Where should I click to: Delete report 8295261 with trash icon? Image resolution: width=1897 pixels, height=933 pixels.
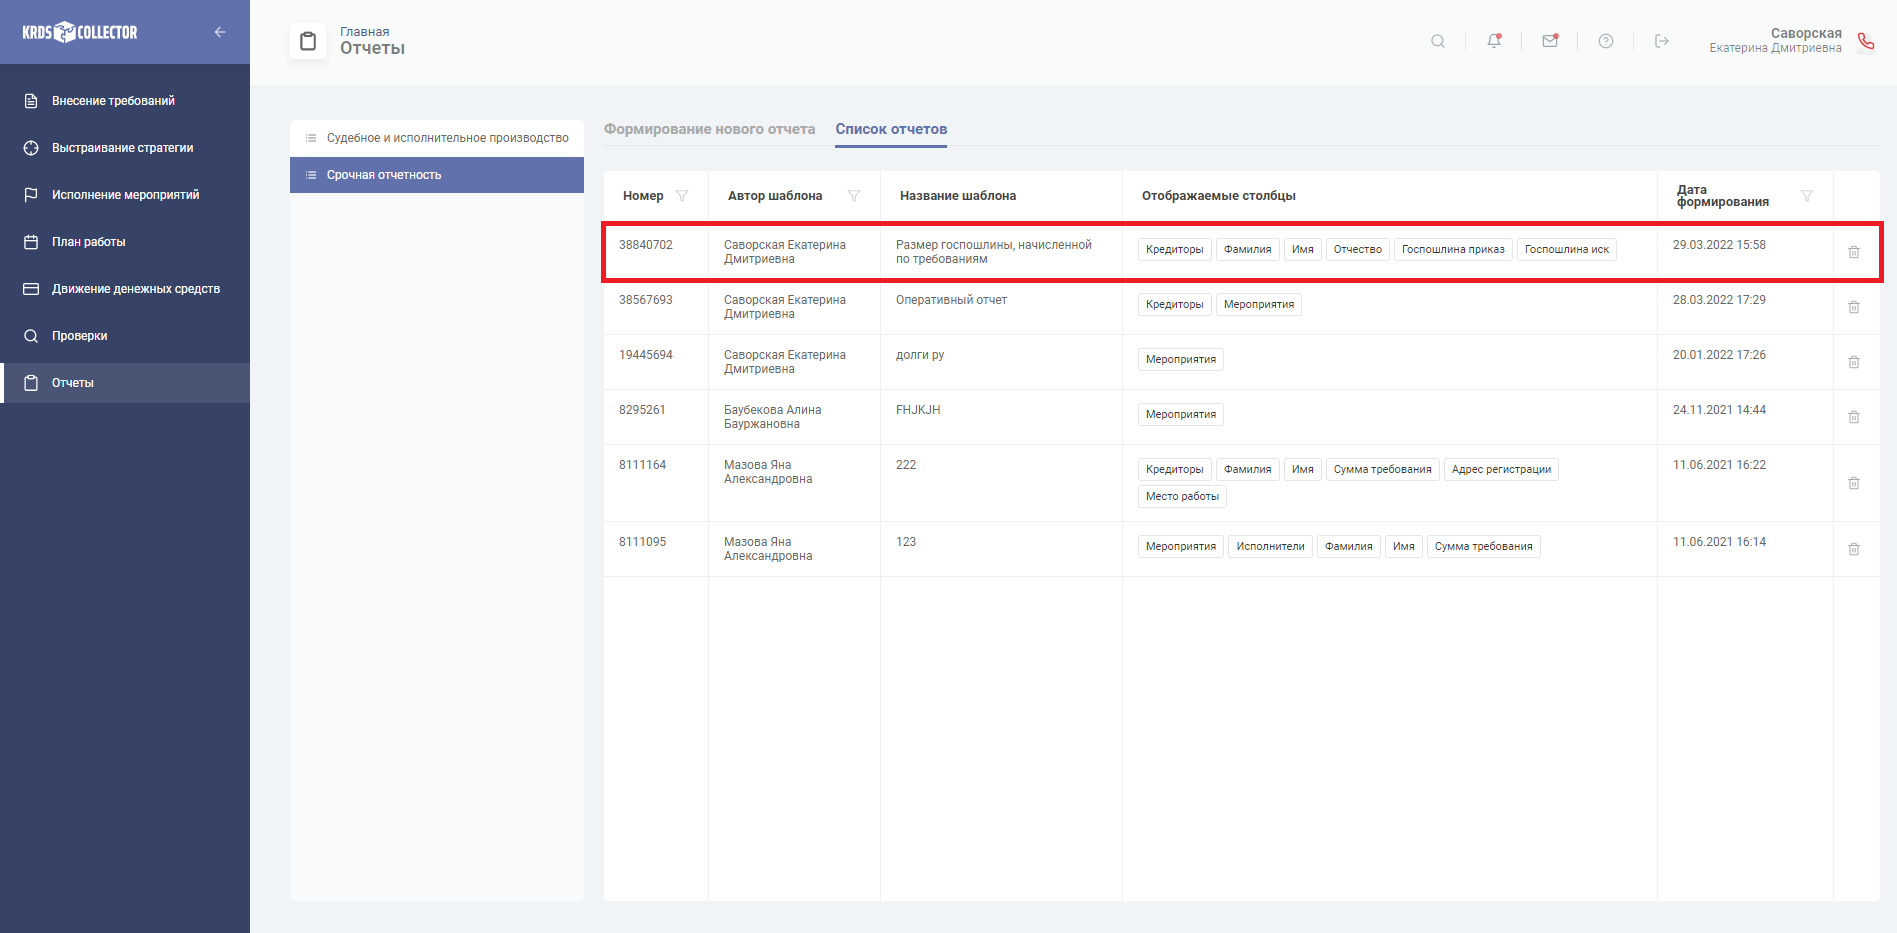pyautogui.click(x=1854, y=417)
